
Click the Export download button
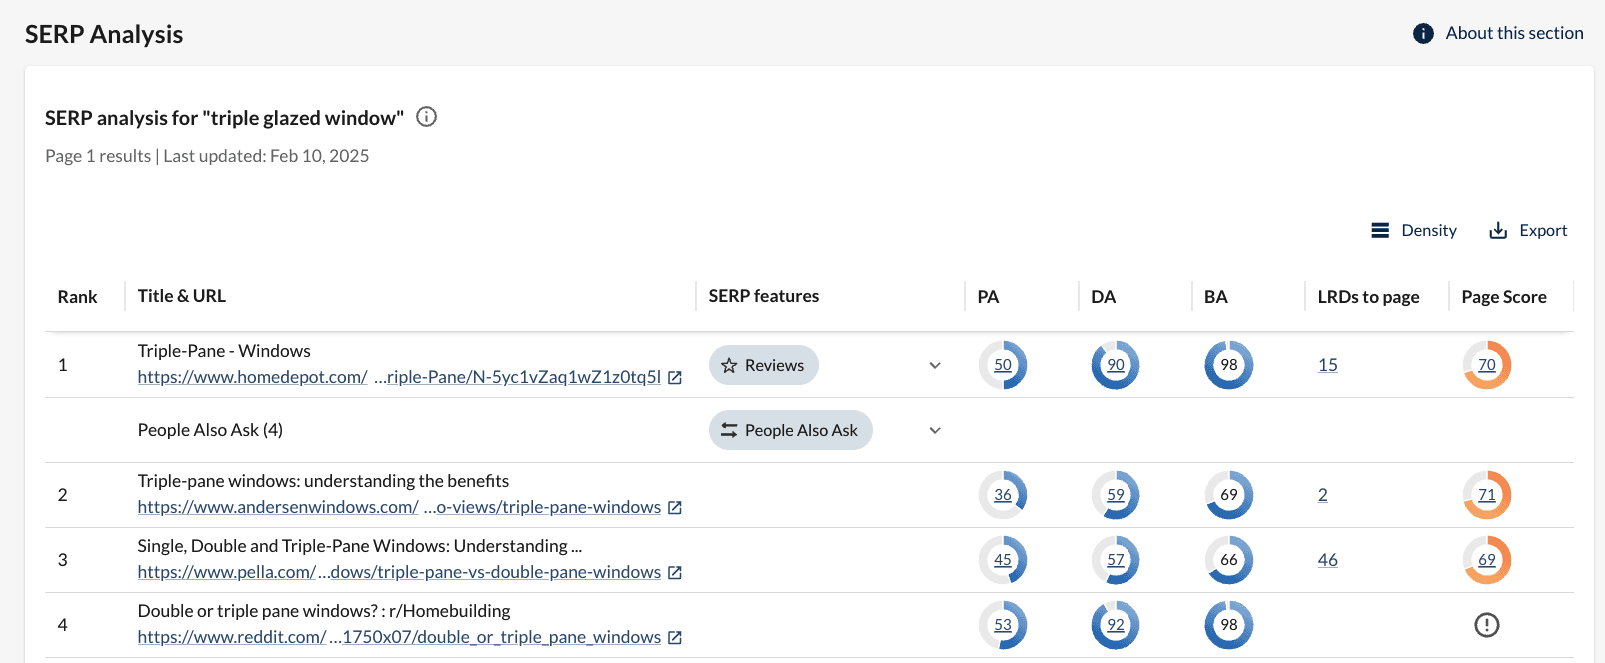coord(1528,231)
